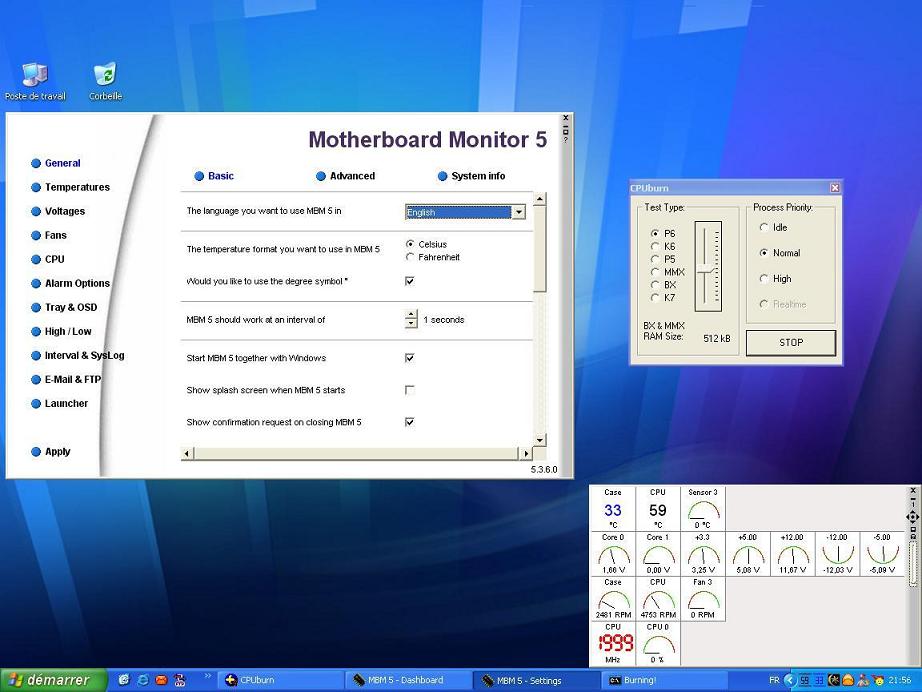Switch to the Basic tab
The width and height of the screenshot is (922, 692).
[x=214, y=176]
